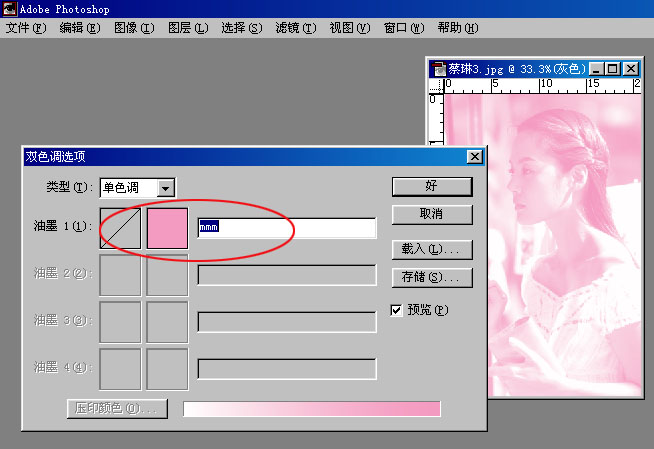Maximize the 蔡琳3.jpg document window
Image resolution: width=654 pixels, height=449 pixels.
(x=612, y=69)
